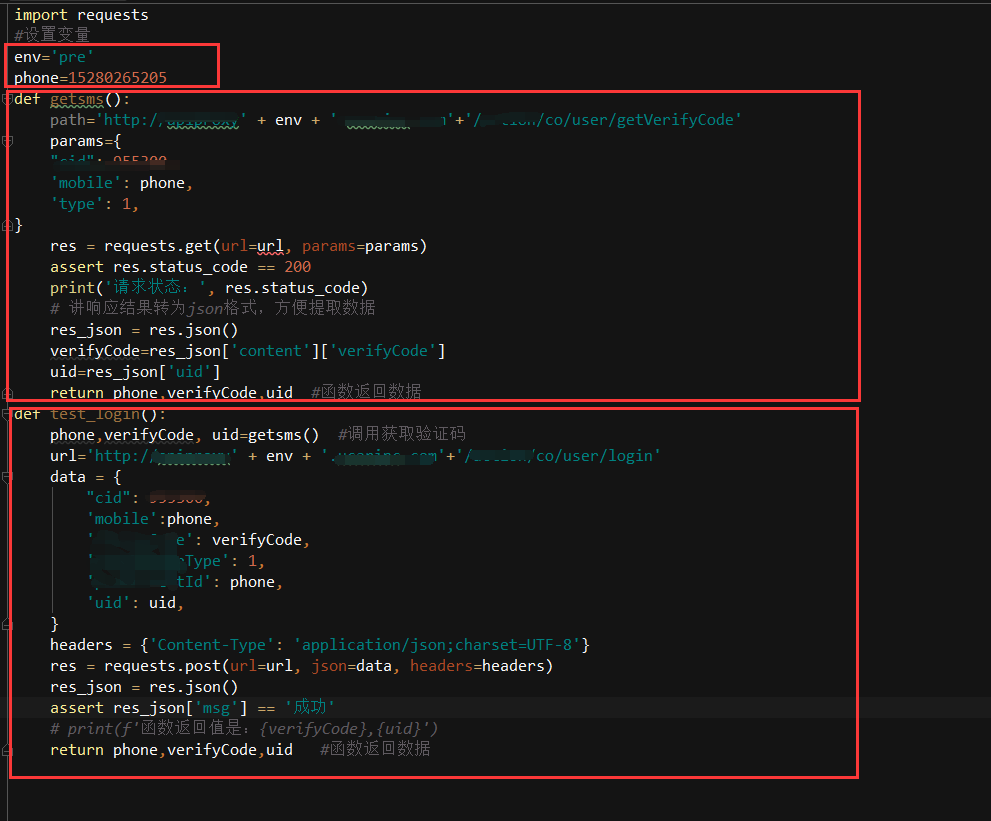Screen dimensions: 991x821
Task: Click 'headers=headers' argument in requests.post
Action: click(477, 666)
